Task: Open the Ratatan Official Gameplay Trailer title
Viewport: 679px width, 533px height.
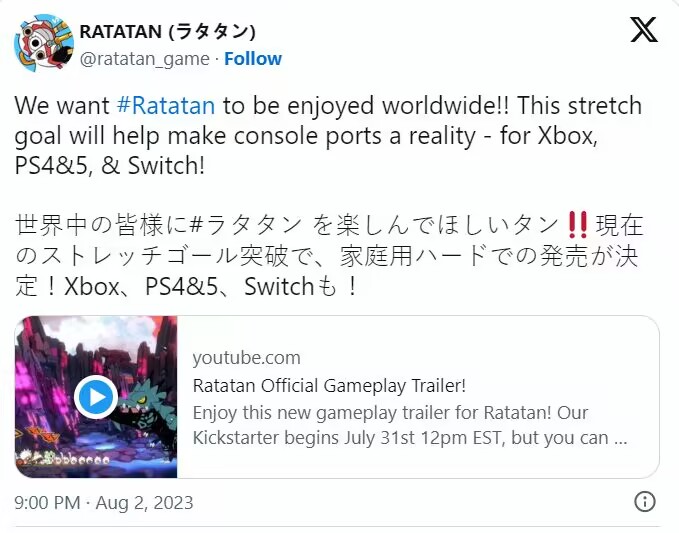Action: coord(329,385)
